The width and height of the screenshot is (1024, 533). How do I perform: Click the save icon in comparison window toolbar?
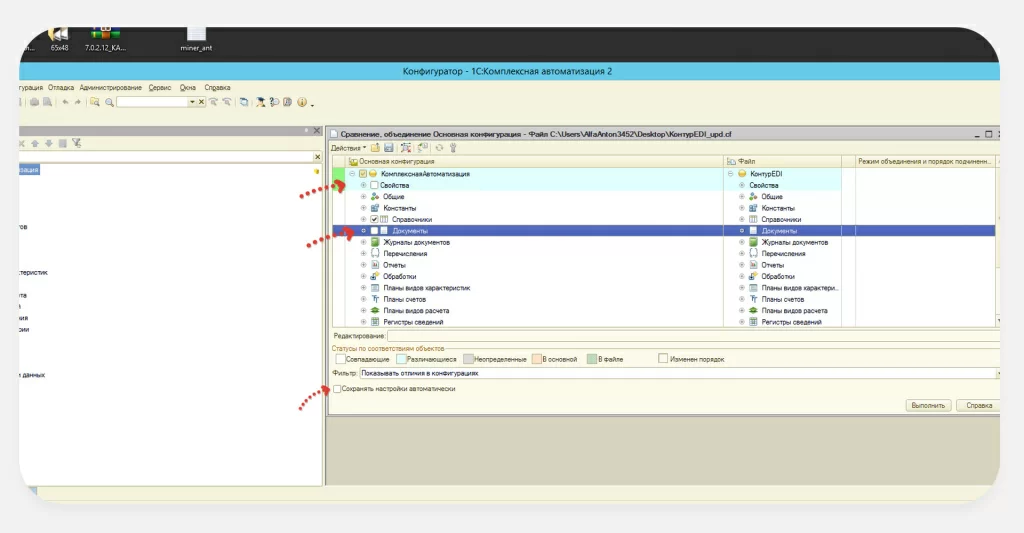(388, 148)
